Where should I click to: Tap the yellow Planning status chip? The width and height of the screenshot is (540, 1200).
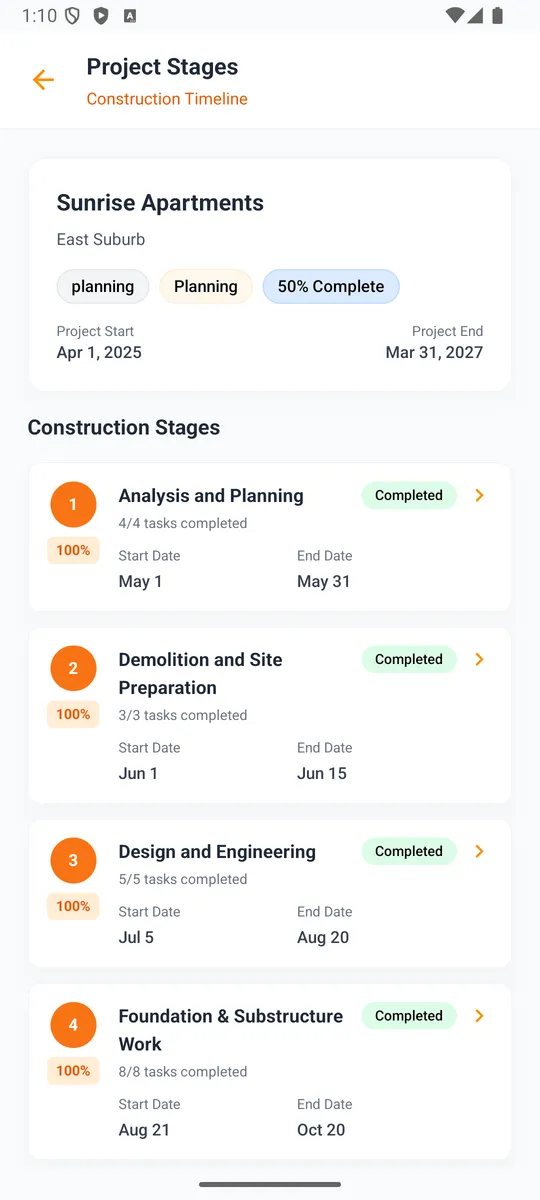pos(206,286)
